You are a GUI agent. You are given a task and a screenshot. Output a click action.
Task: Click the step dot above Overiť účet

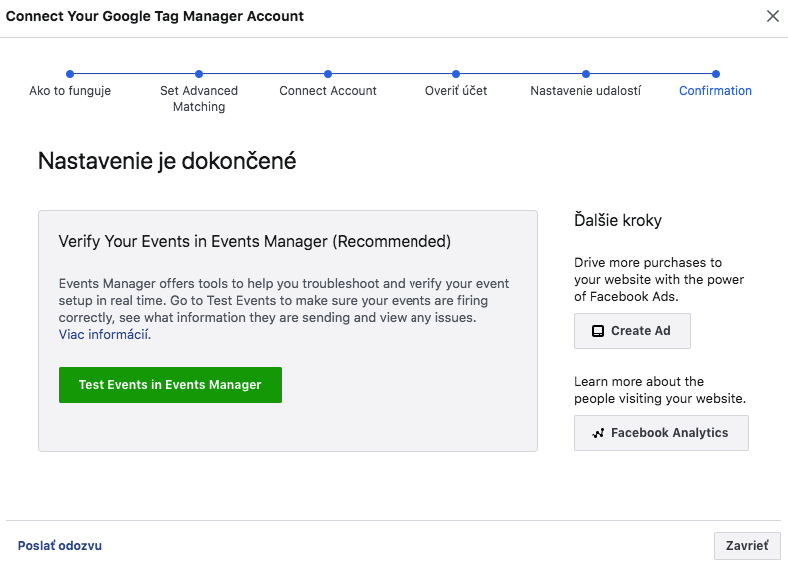click(456, 74)
